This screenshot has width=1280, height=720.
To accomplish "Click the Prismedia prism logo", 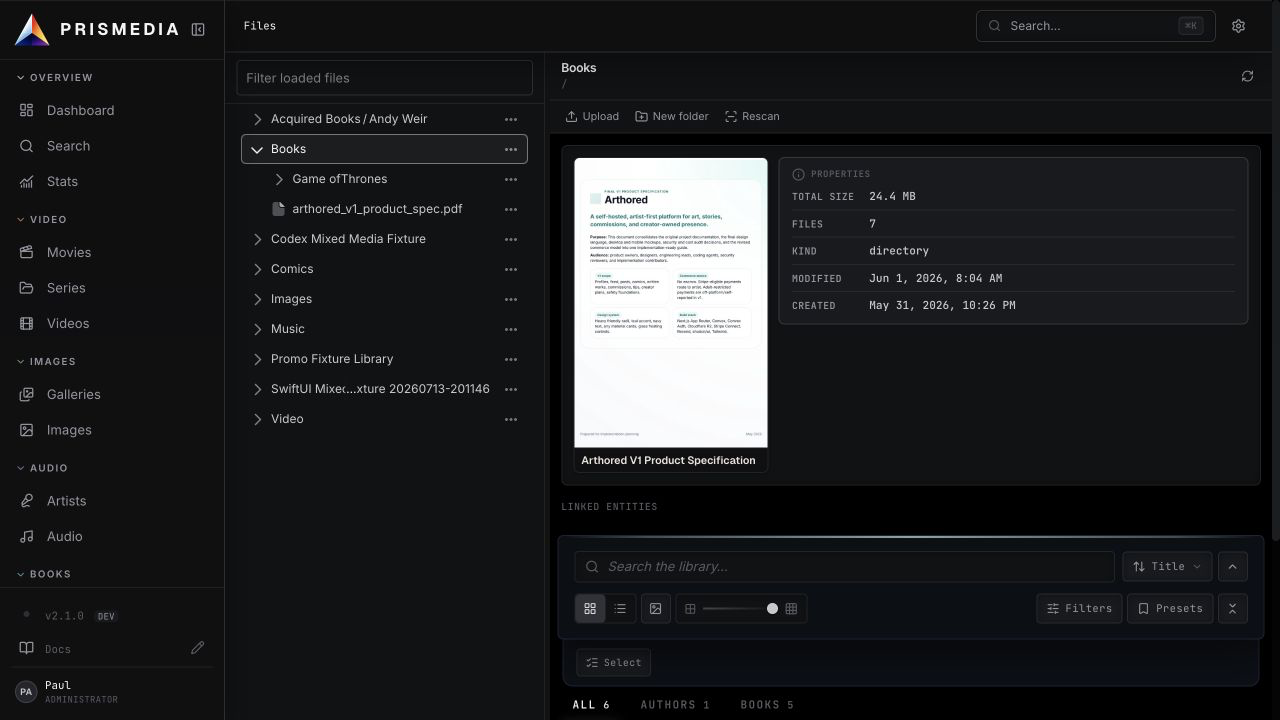I will (x=32, y=30).
